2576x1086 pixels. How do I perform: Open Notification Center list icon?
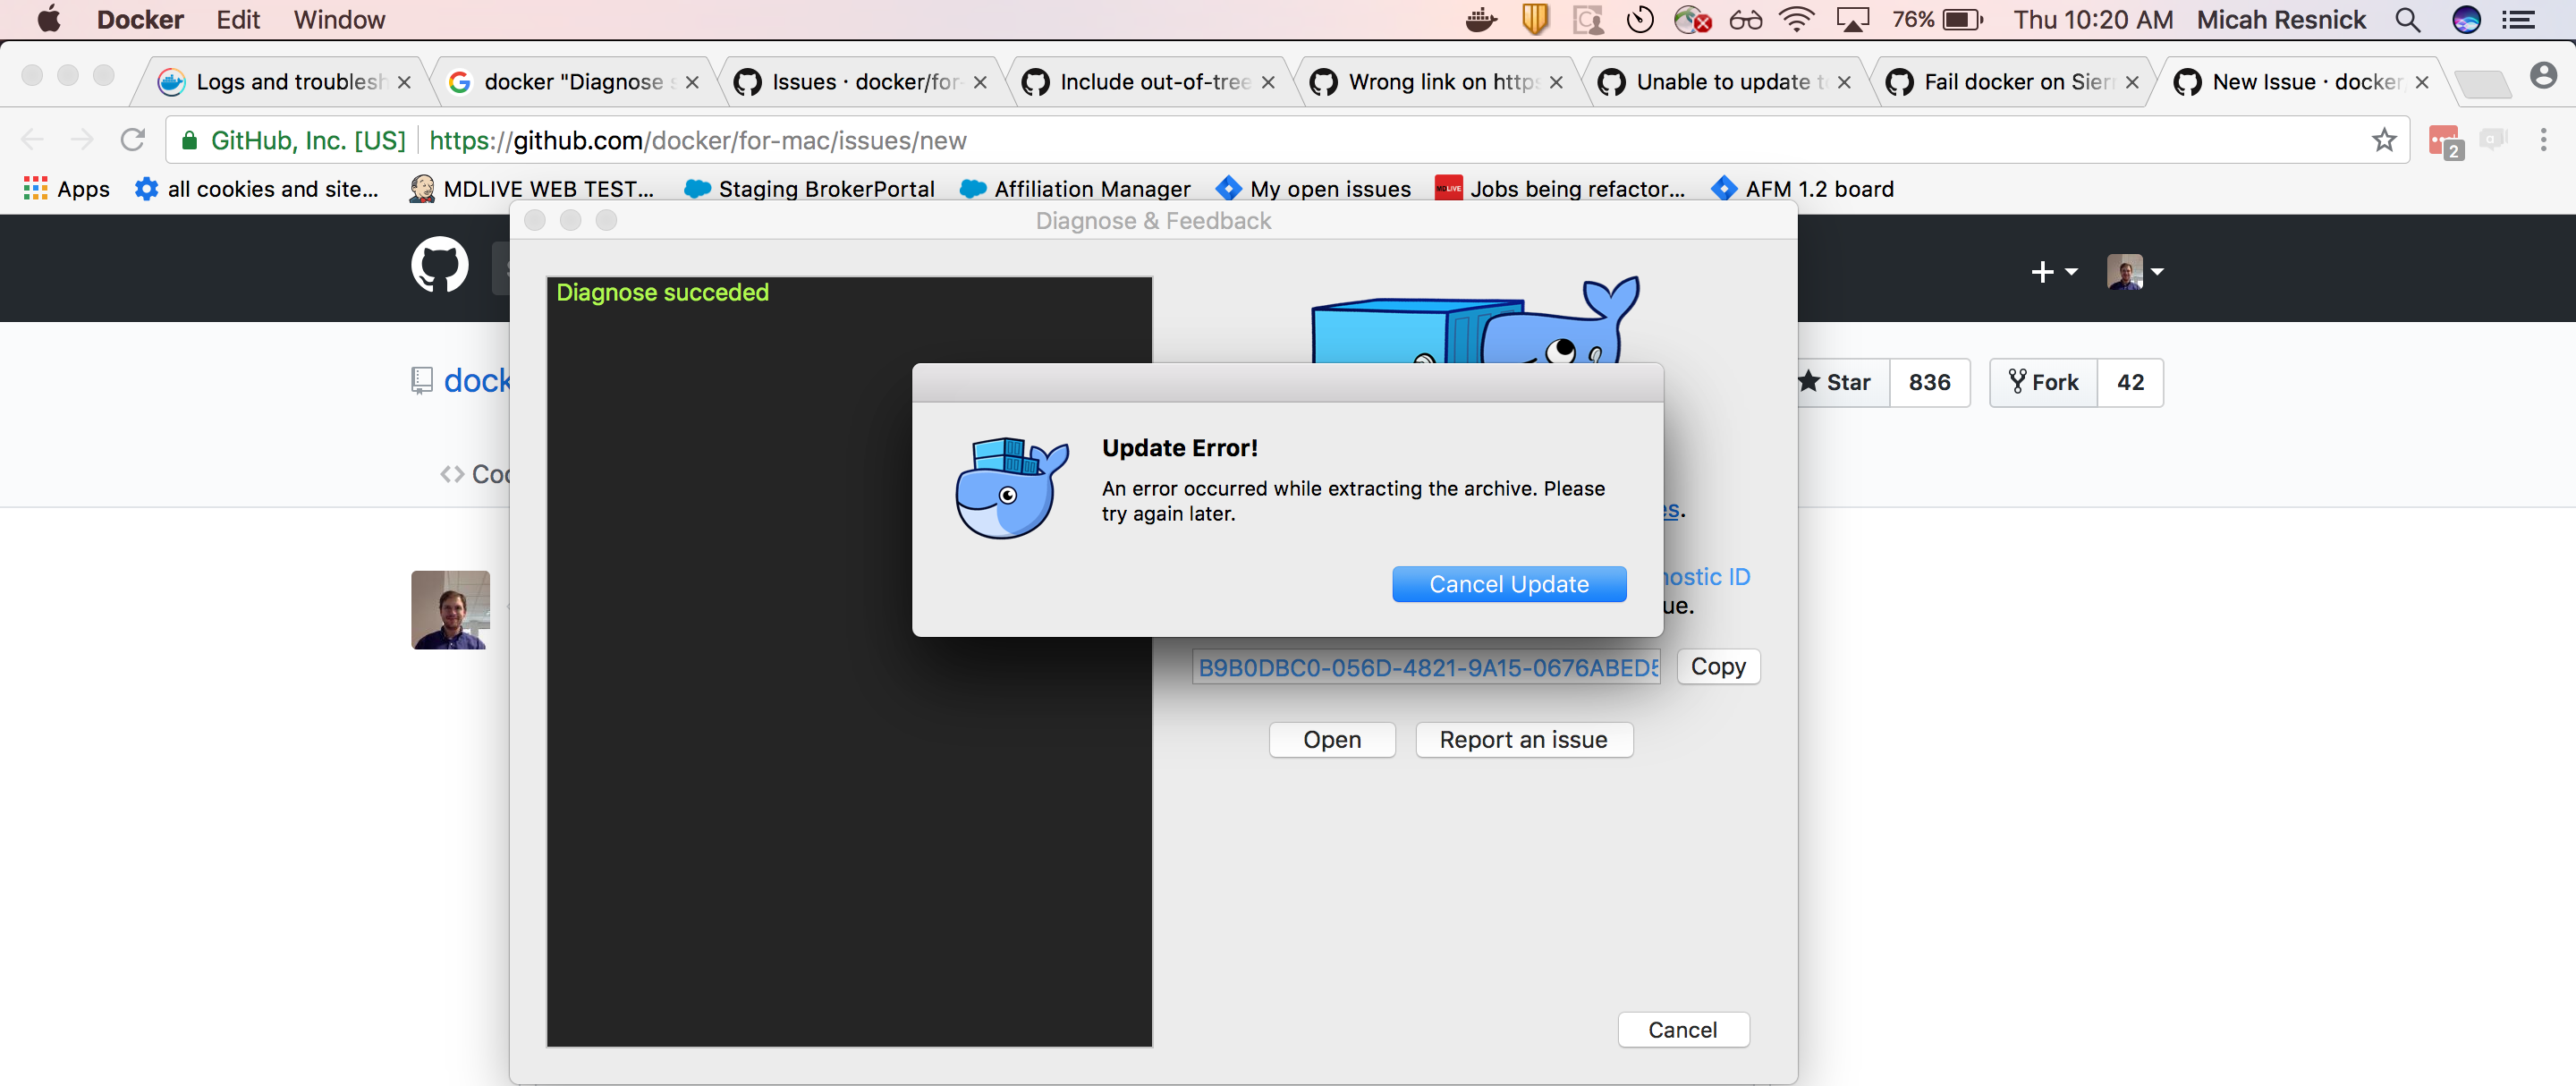click(2518, 20)
